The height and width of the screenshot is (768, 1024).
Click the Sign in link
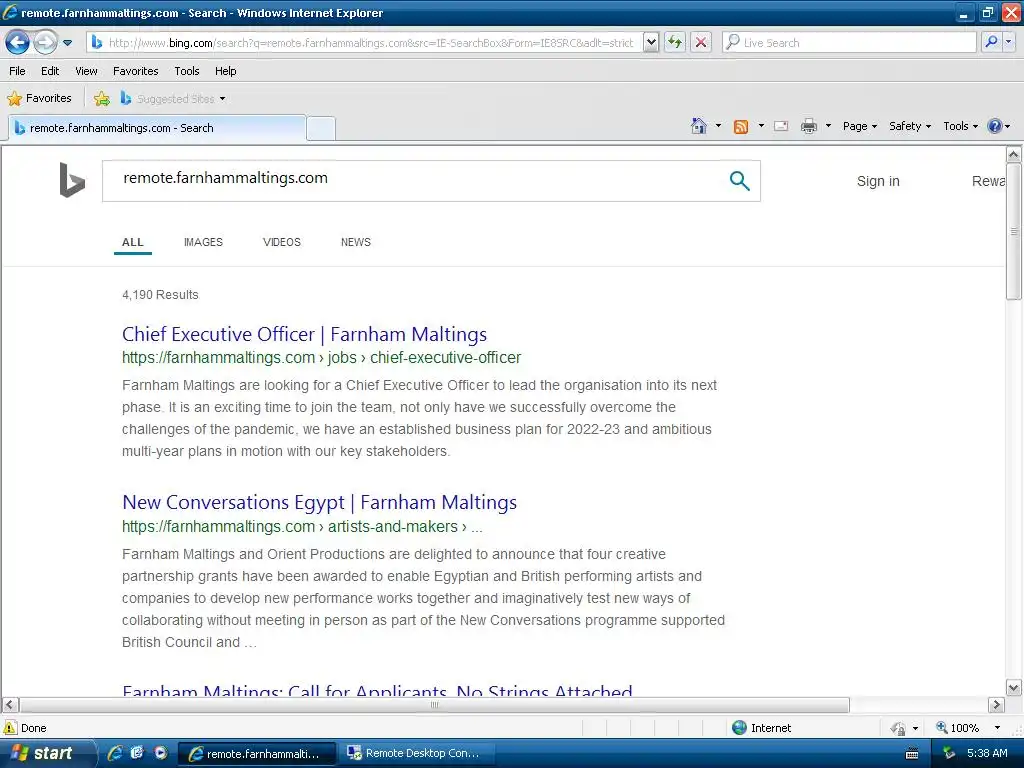click(x=878, y=181)
